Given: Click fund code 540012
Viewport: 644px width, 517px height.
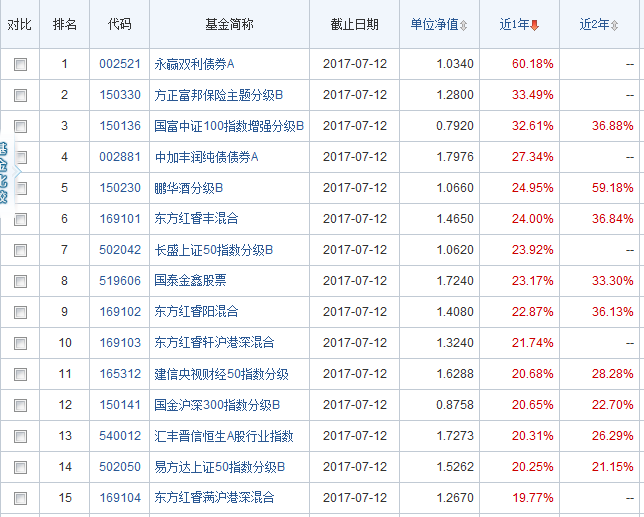Looking at the screenshot, I should pyautogui.click(x=120, y=436).
